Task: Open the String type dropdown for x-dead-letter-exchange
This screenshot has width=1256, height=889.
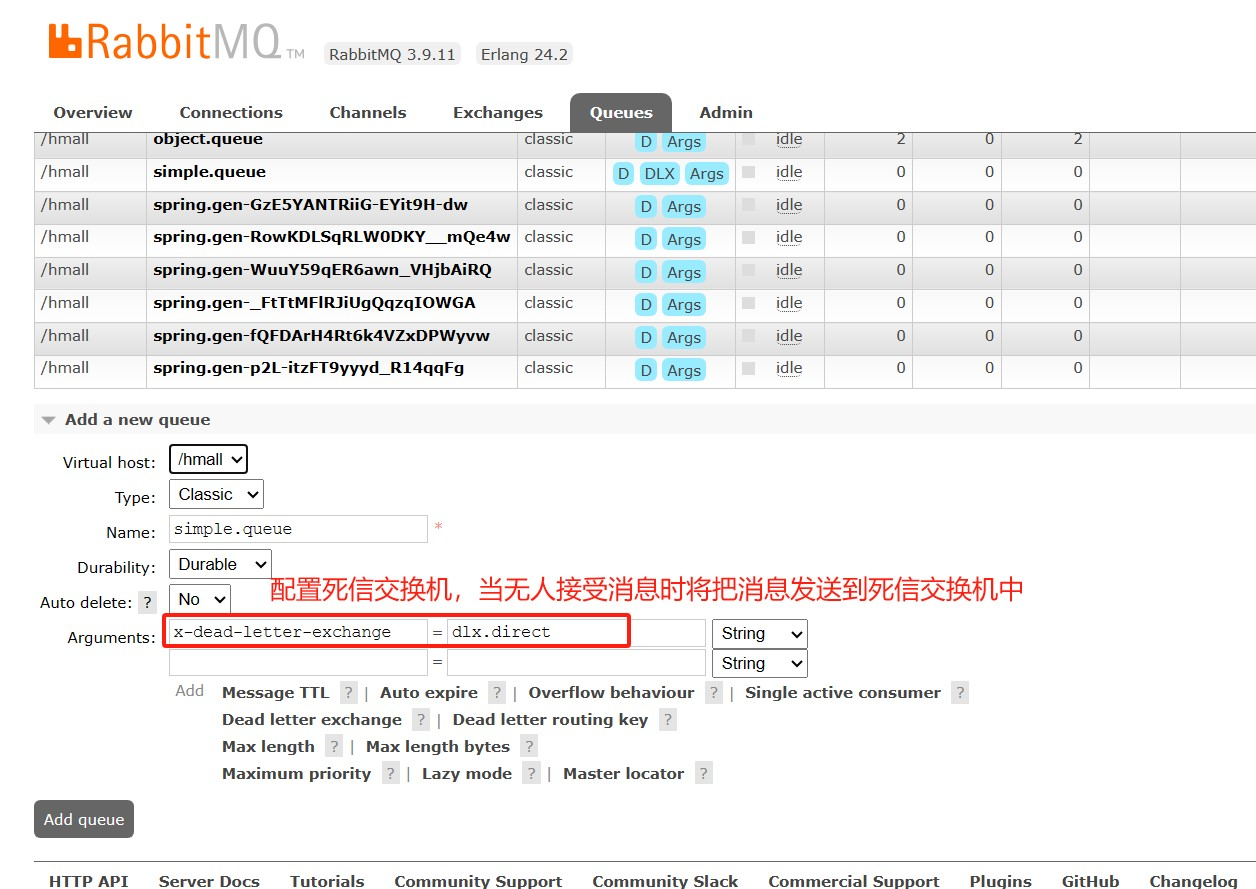Action: coord(759,634)
